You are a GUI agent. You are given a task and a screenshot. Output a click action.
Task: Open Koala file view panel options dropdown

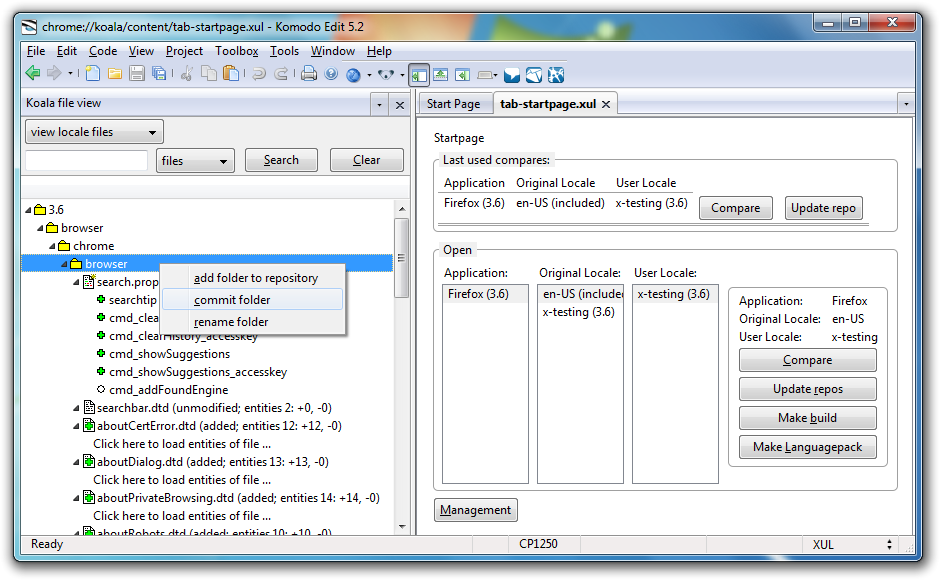[379, 106]
